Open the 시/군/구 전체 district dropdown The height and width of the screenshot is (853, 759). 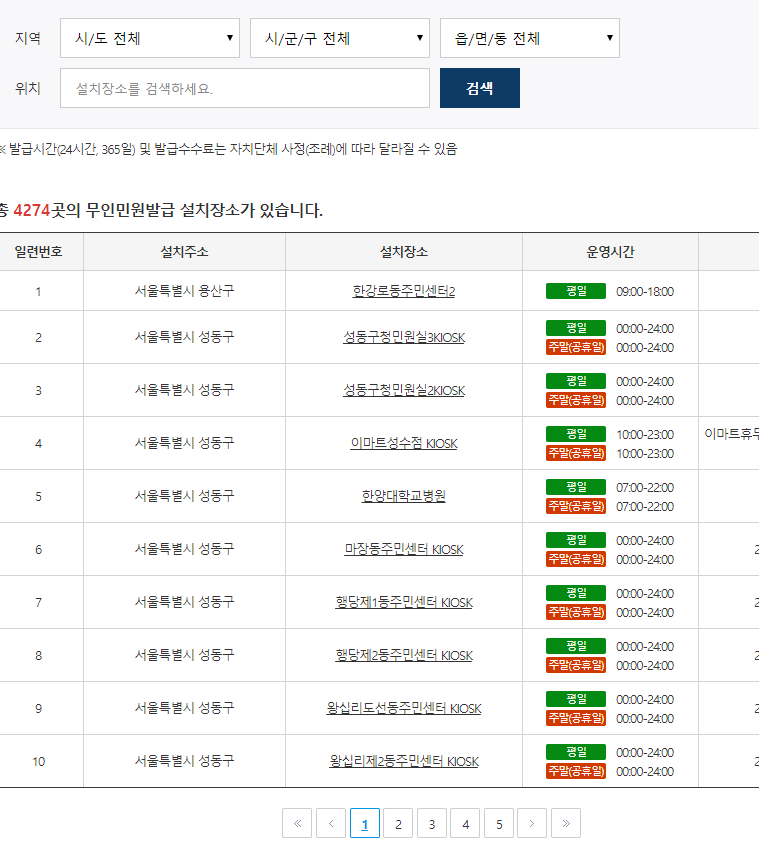[340, 38]
